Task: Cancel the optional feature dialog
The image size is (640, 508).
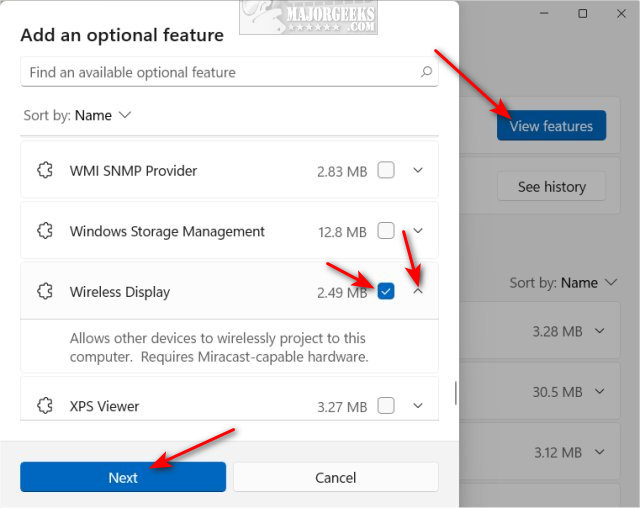Action: coord(336,477)
